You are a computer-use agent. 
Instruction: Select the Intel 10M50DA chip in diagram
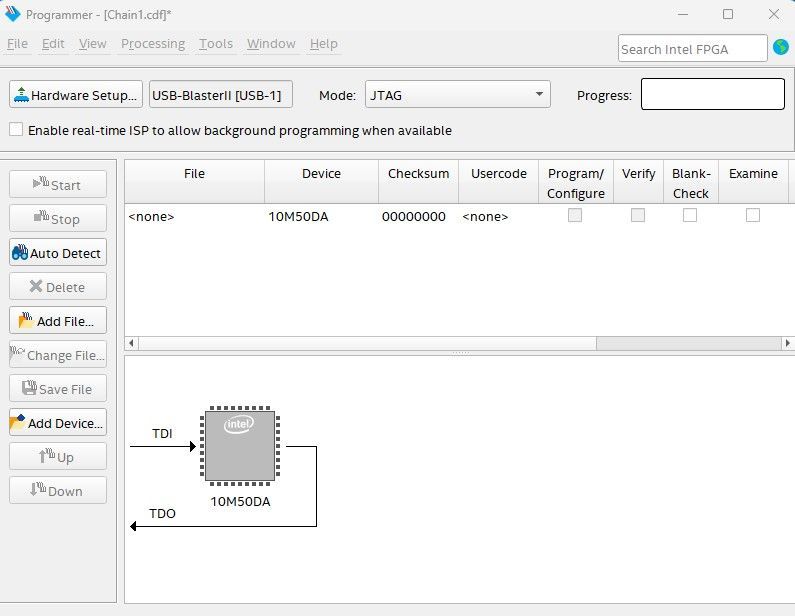tap(240, 446)
